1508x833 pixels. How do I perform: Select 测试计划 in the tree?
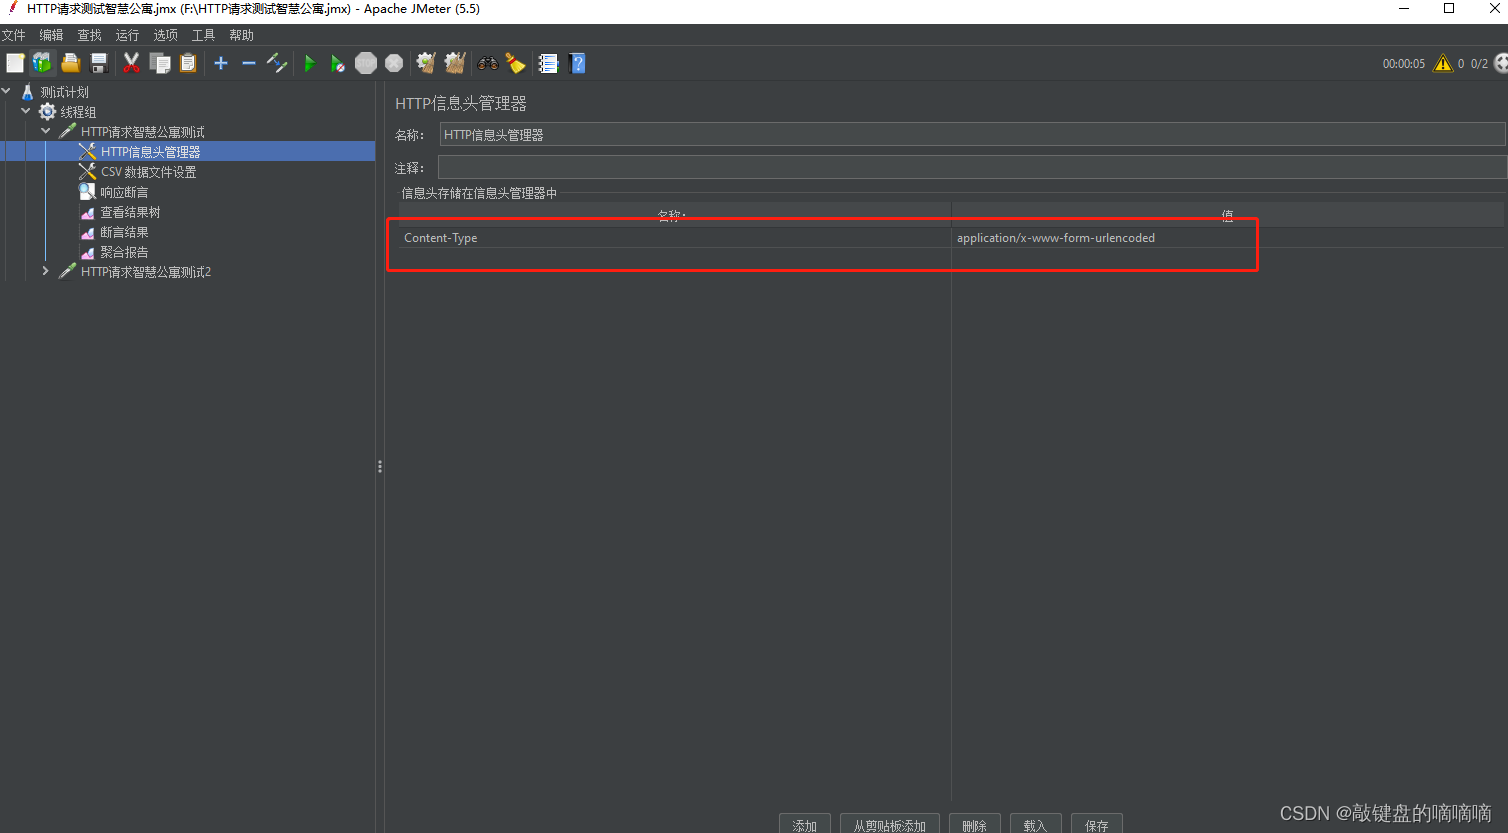(x=64, y=92)
